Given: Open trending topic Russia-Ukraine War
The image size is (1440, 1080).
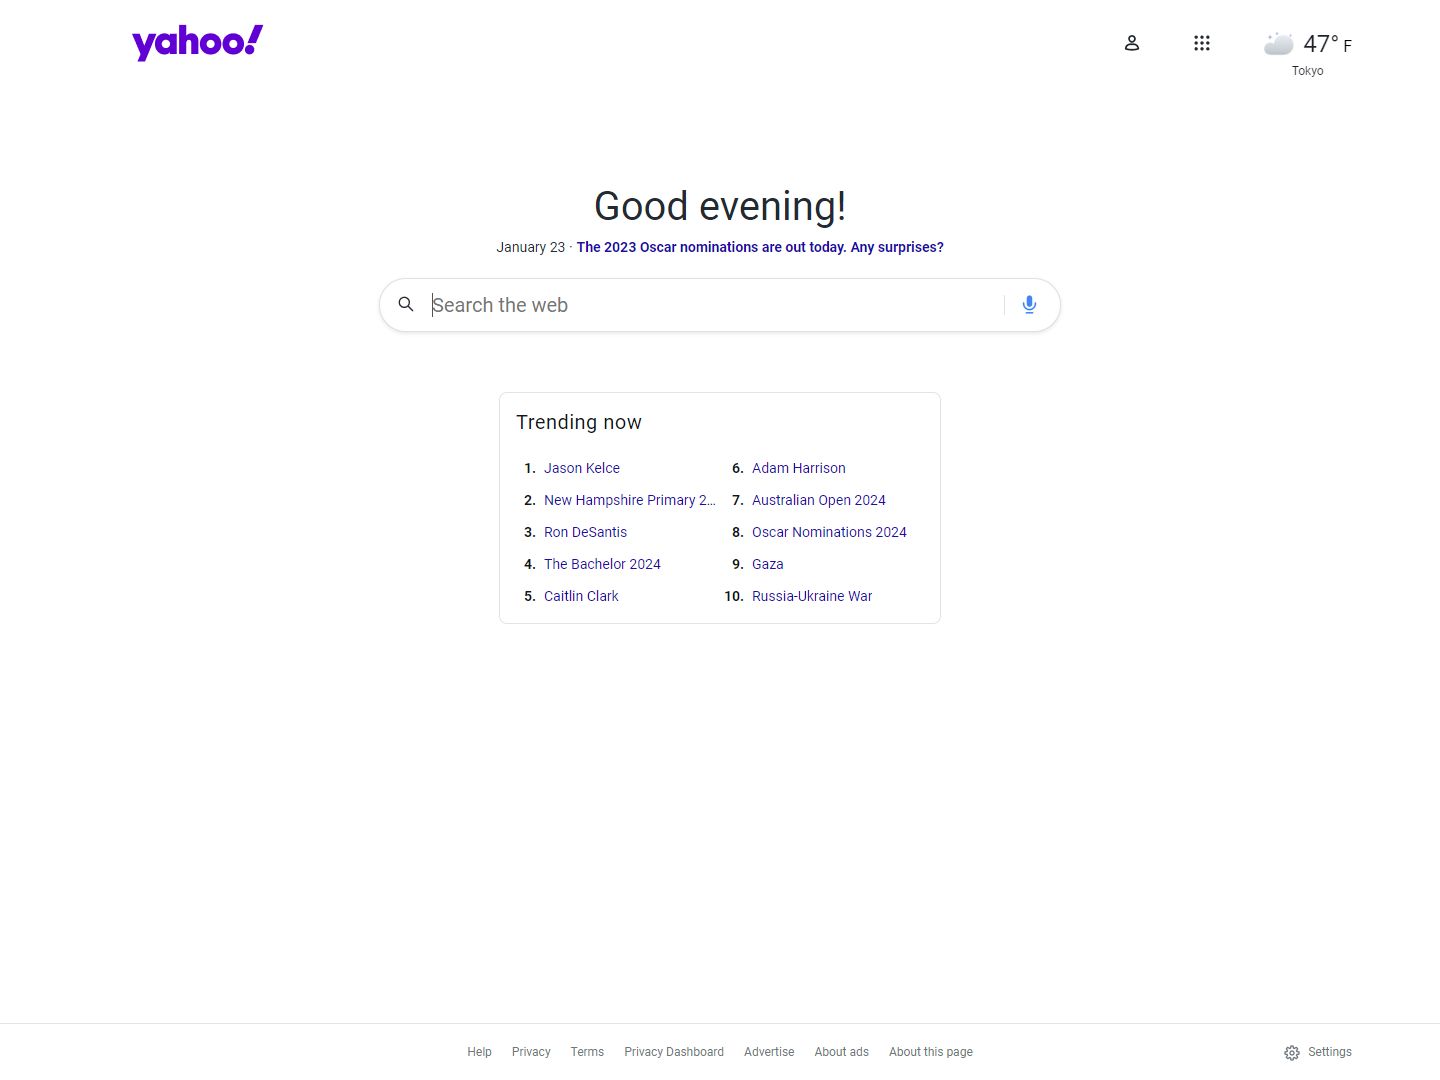Looking at the screenshot, I should click(812, 596).
